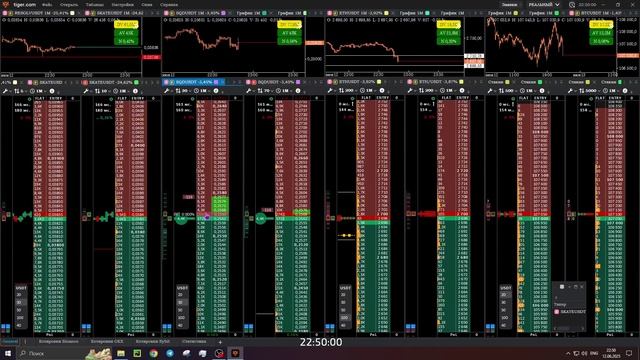The height and width of the screenshot is (360, 640).
Task: Click the Windows Start button
Action: point(7,353)
